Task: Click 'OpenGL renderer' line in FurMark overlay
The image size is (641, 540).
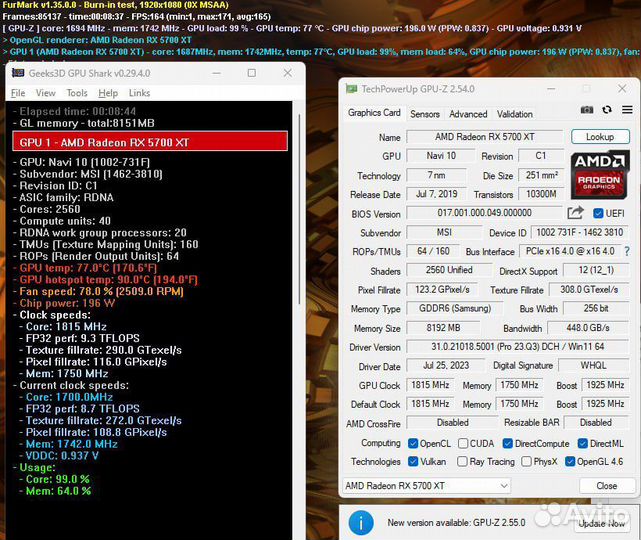Action: (97, 40)
